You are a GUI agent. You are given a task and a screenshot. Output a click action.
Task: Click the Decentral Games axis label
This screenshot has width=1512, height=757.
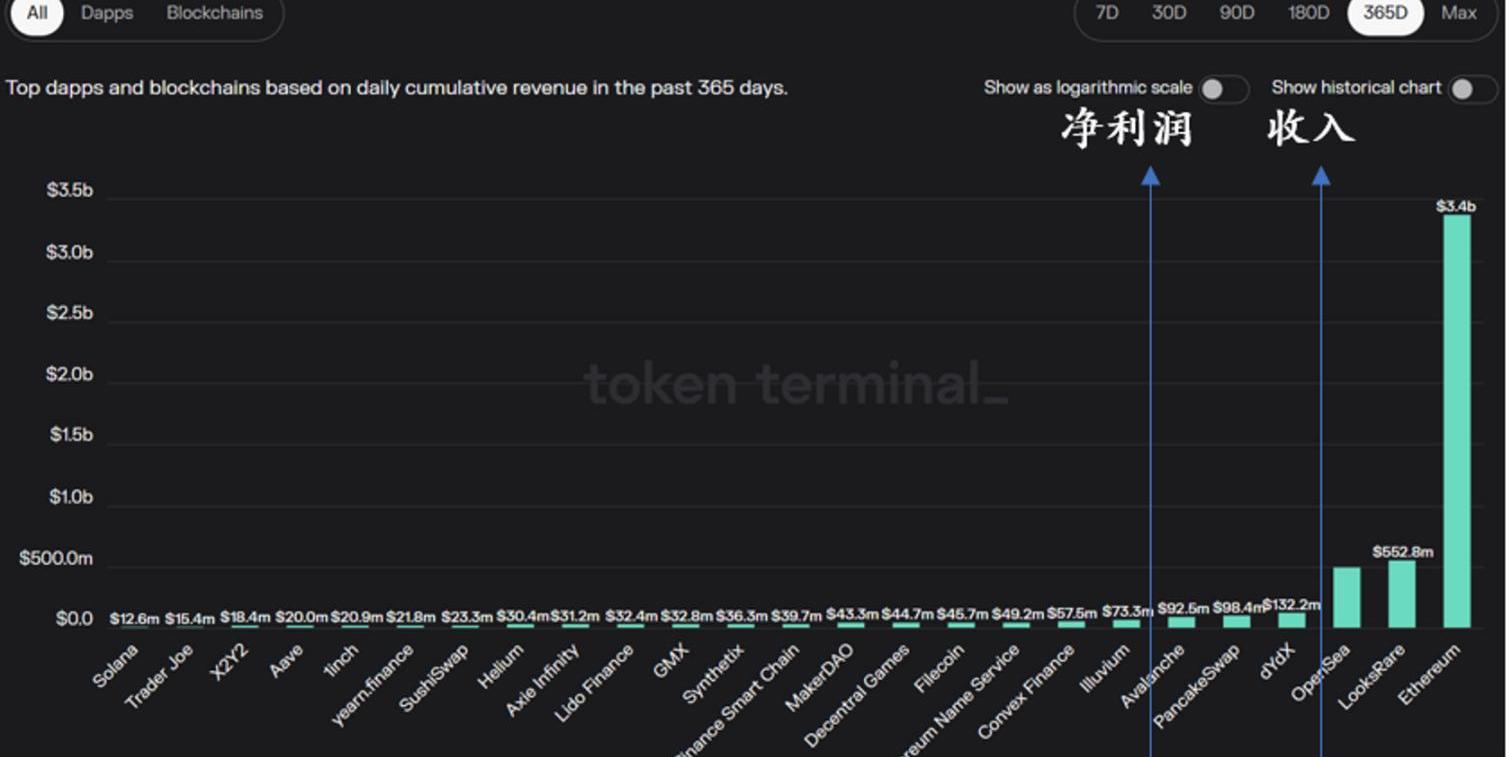pos(857,696)
